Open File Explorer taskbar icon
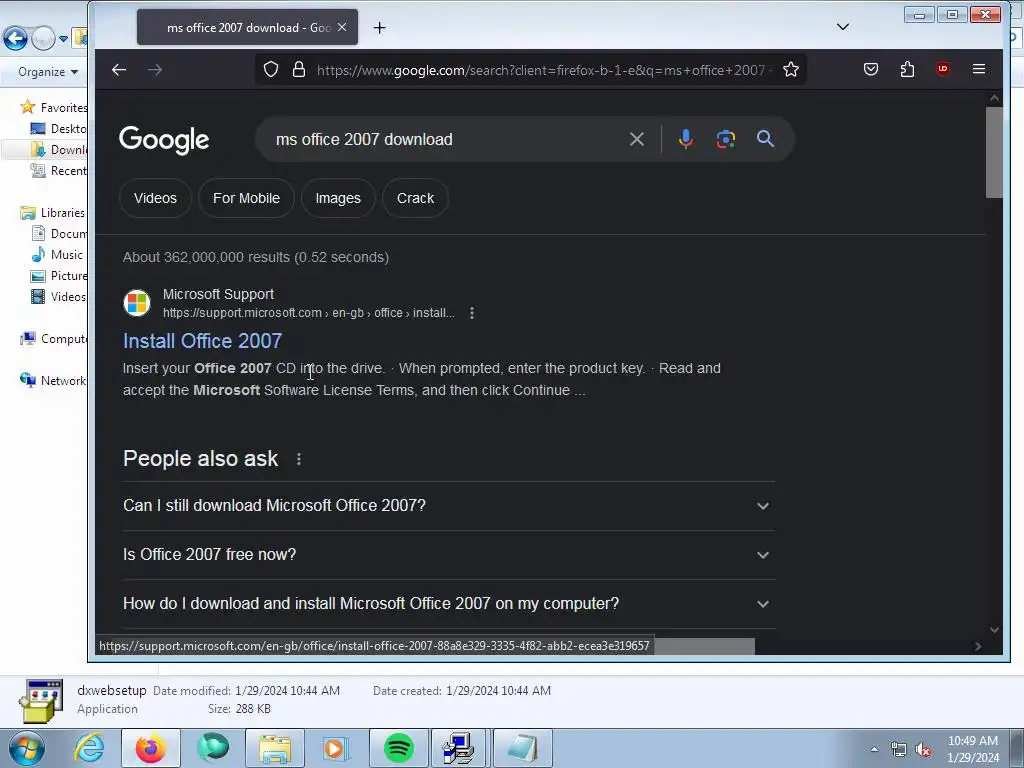This screenshot has width=1024, height=768. 275,748
